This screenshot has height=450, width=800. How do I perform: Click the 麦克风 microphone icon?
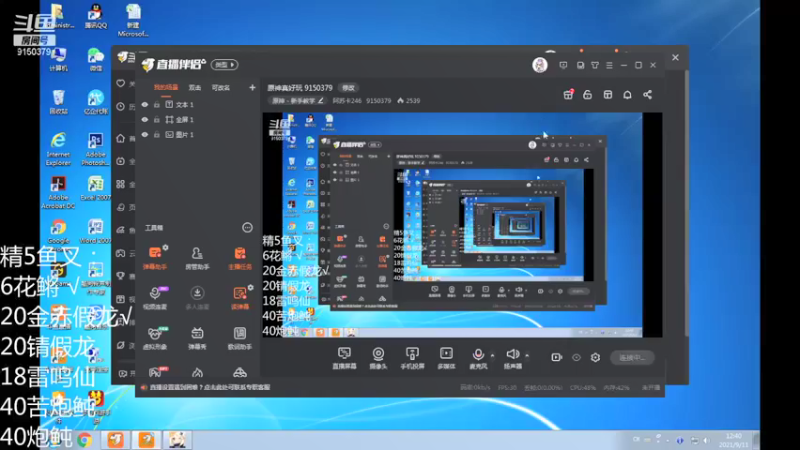478,357
